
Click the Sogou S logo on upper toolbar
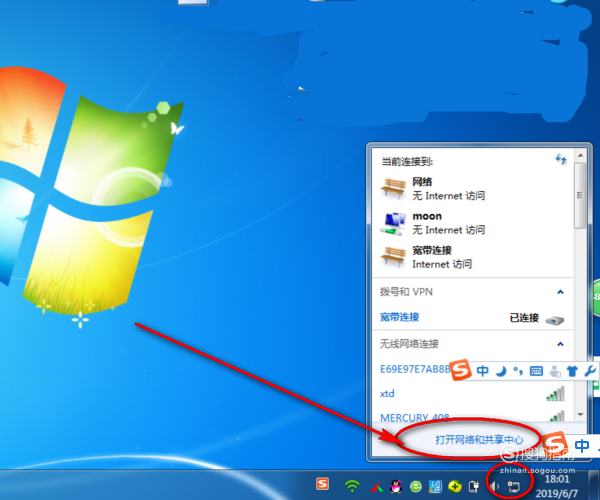461,370
